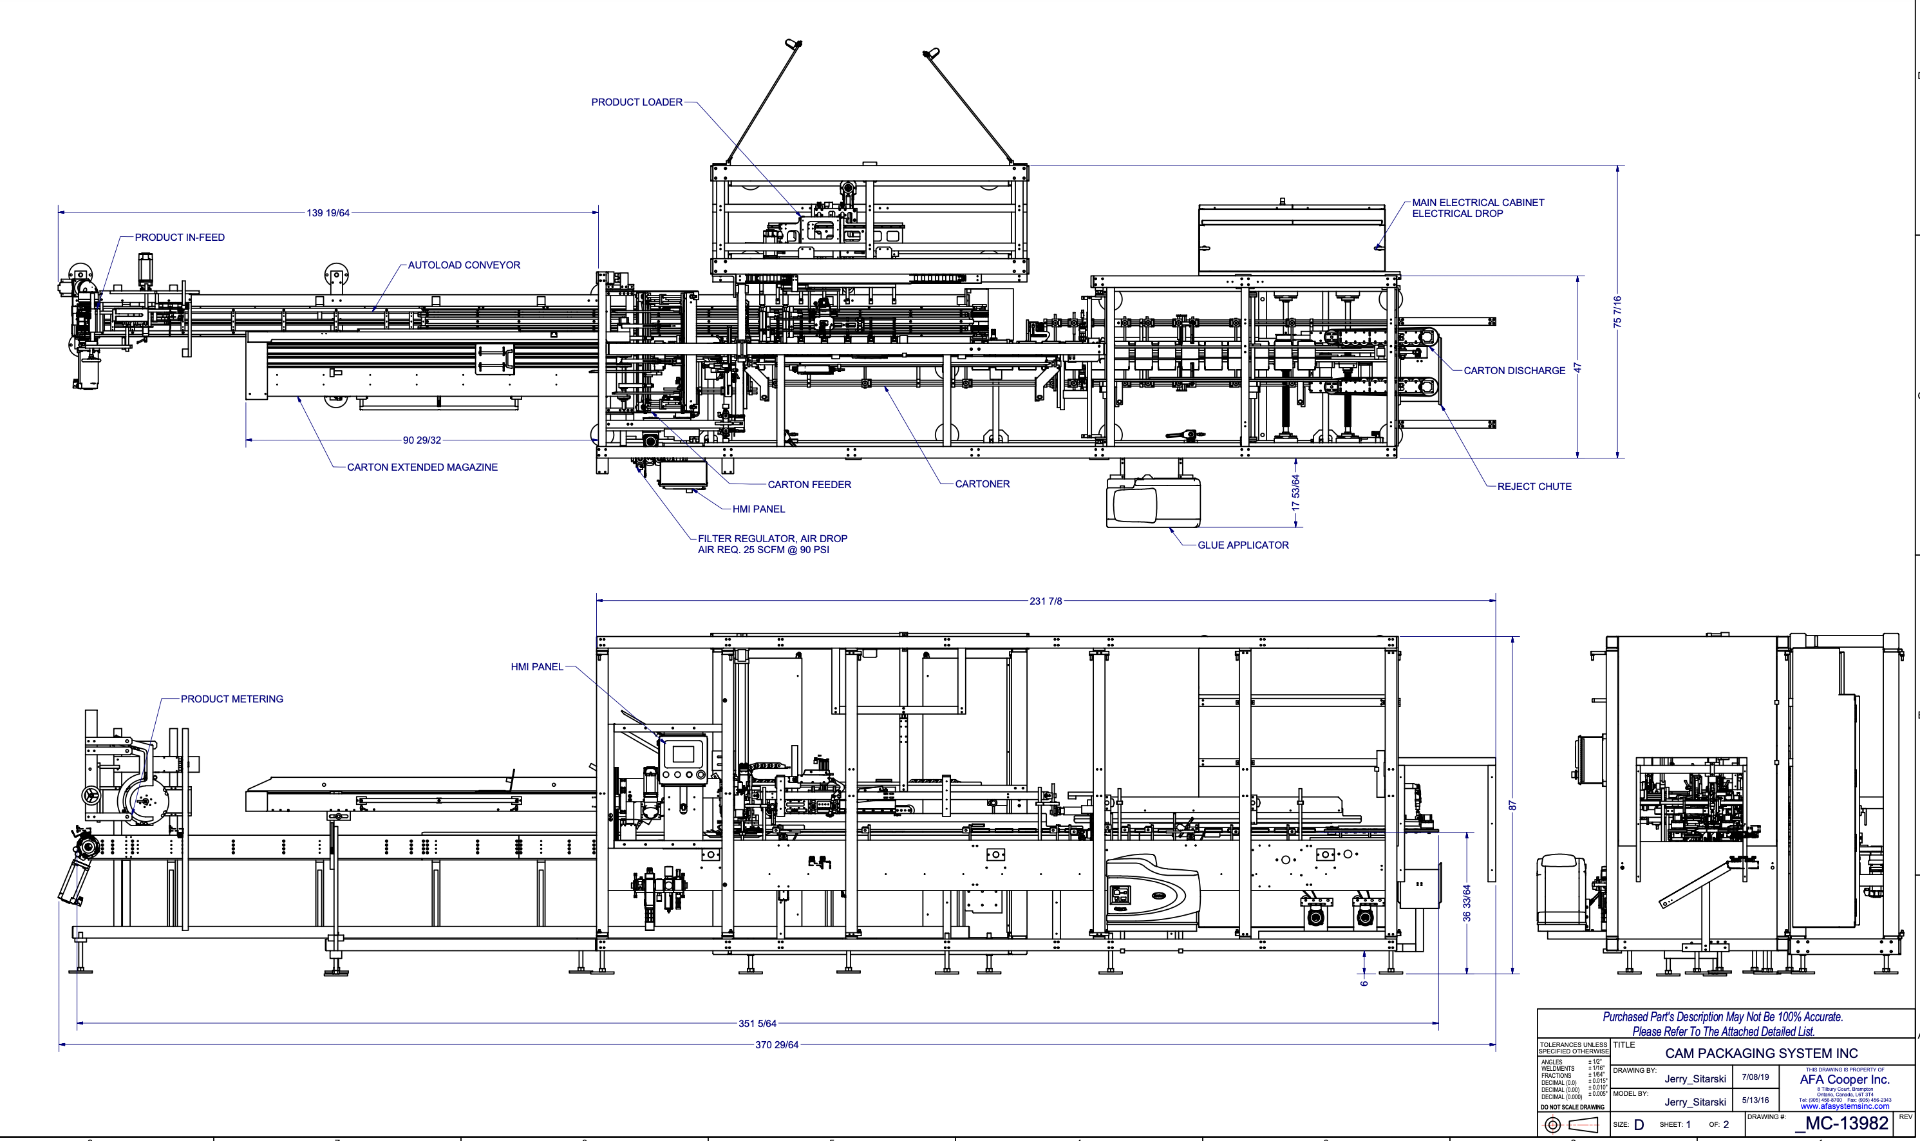Viewport: 1920px width, 1141px height.
Task: Click the PRODUCT LOADER callout label
Action: pyautogui.click(x=637, y=102)
